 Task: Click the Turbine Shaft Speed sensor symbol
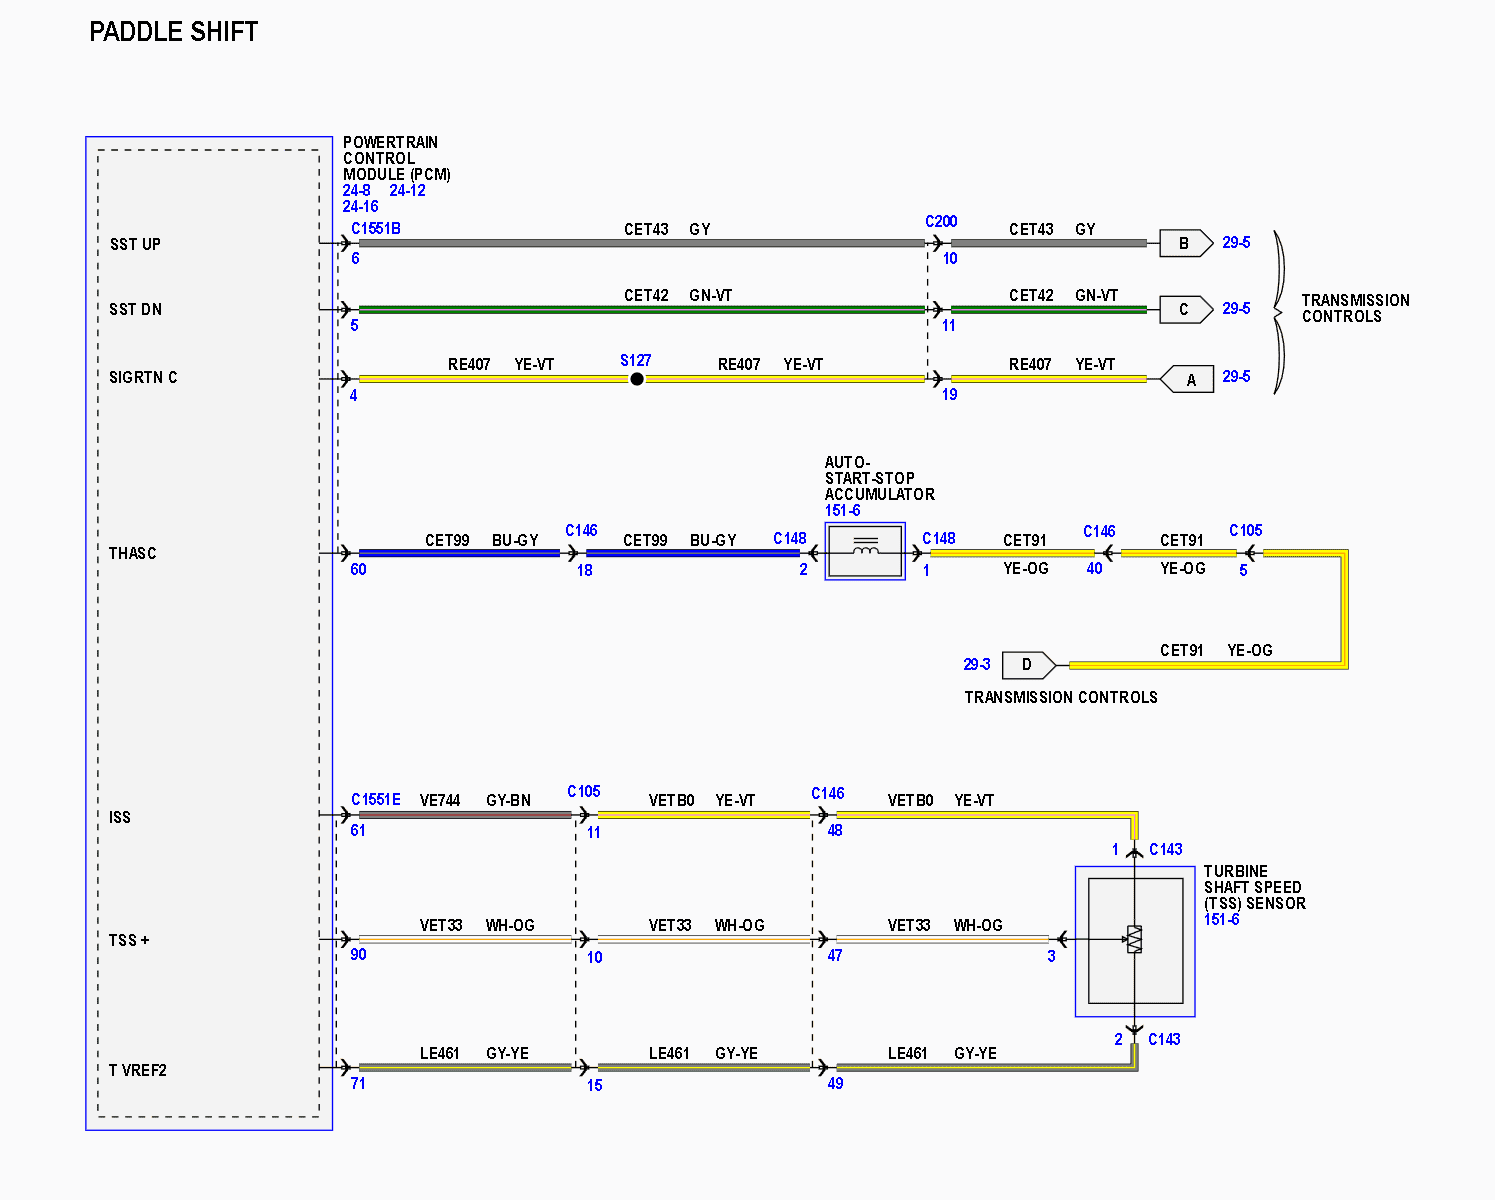[x=1135, y=941]
